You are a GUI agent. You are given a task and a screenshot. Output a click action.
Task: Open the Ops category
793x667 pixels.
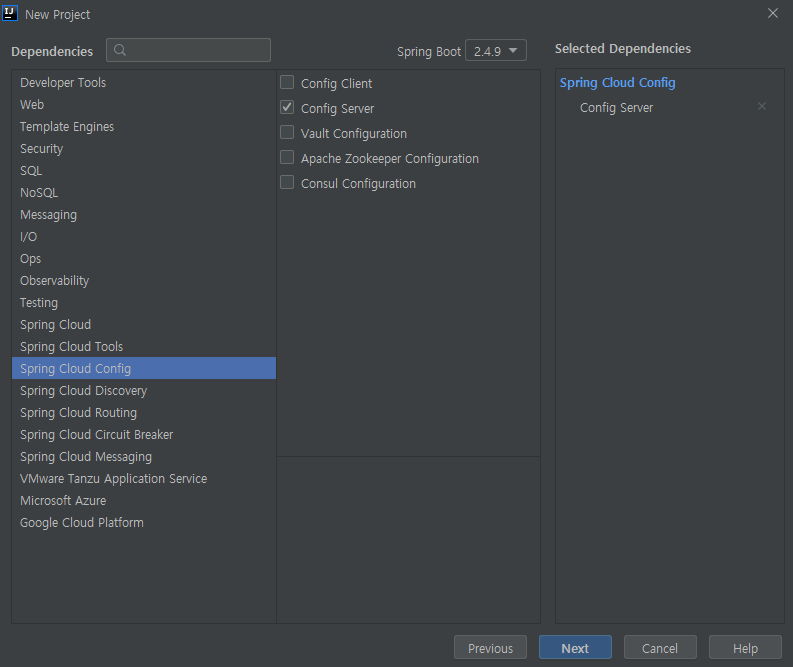144,258
